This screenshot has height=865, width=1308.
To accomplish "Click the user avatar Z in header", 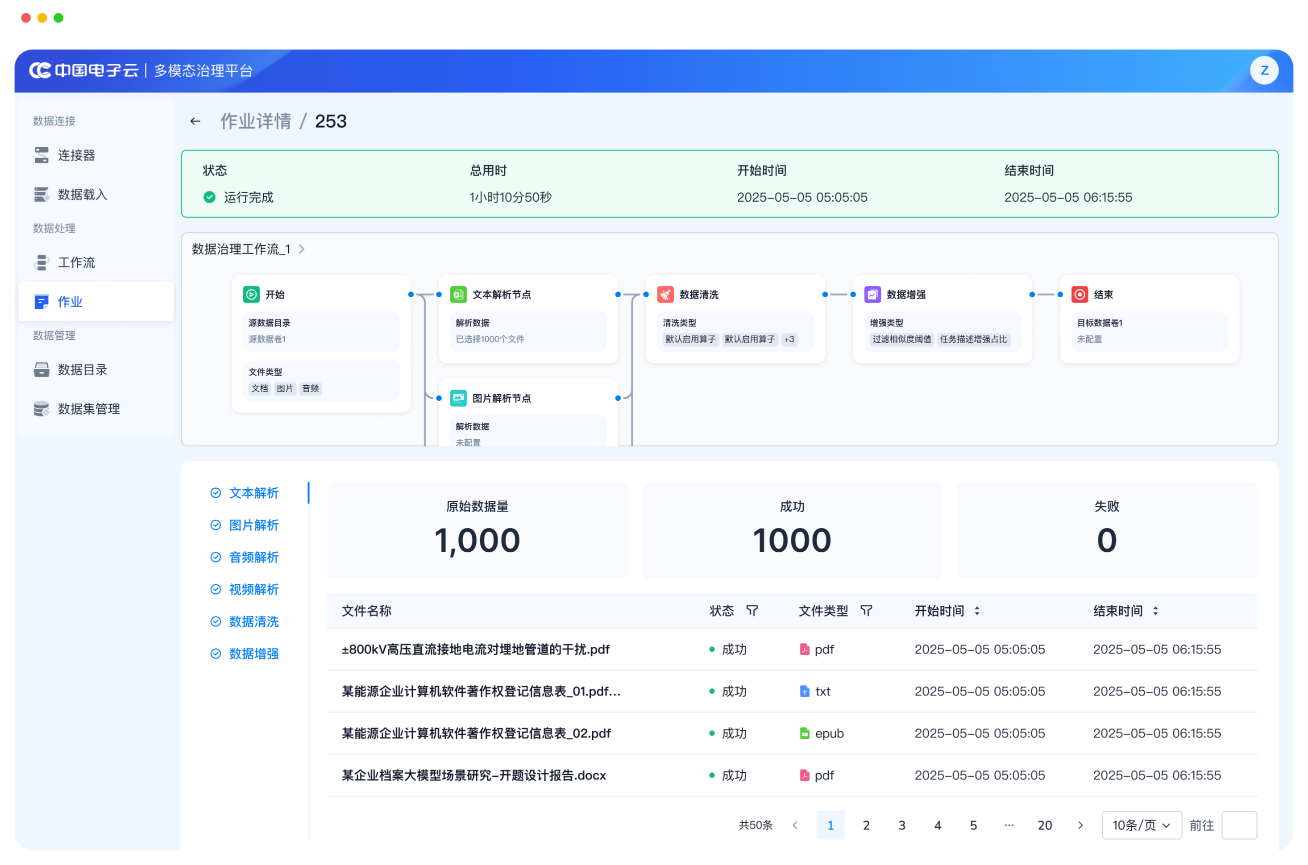I will pyautogui.click(x=1264, y=70).
